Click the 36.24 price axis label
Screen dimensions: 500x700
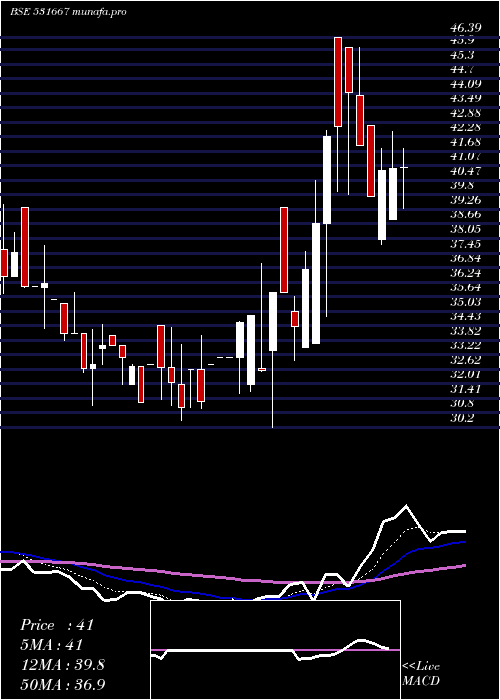pyautogui.click(x=465, y=273)
